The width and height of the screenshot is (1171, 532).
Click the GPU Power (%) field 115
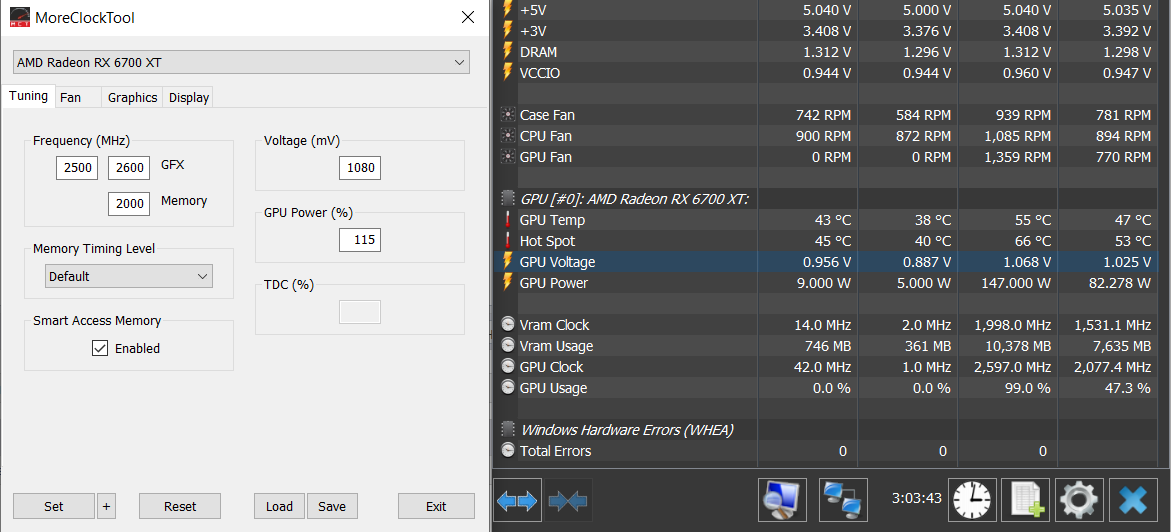pyautogui.click(x=360, y=240)
